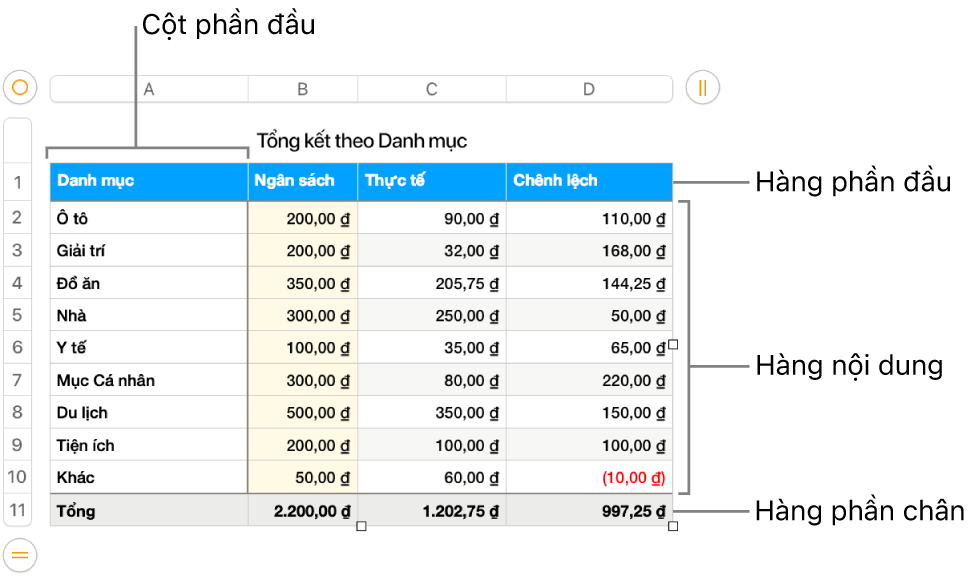Screen dimensions: 980x577
Task: Click the add columns handle icon
Action: pos(702,88)
